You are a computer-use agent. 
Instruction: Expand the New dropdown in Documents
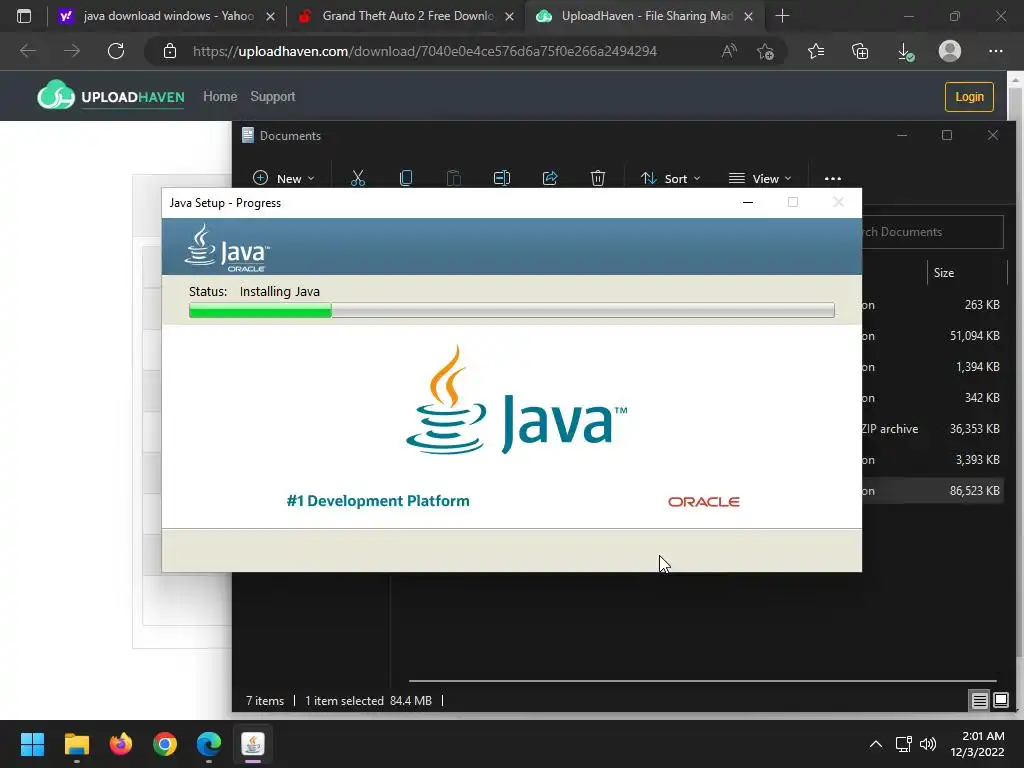283,178
